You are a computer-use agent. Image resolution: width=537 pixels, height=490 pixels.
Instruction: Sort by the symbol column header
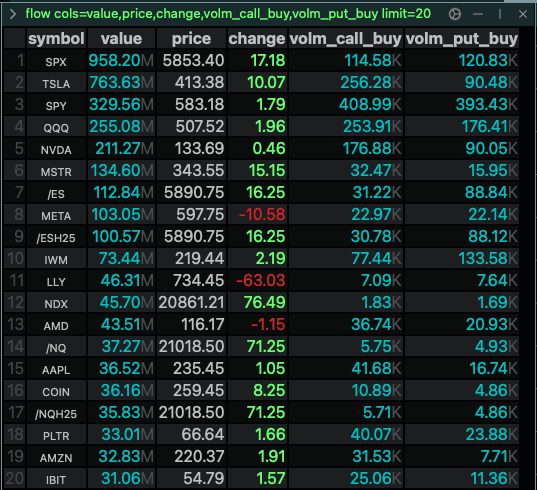[56, 38]
